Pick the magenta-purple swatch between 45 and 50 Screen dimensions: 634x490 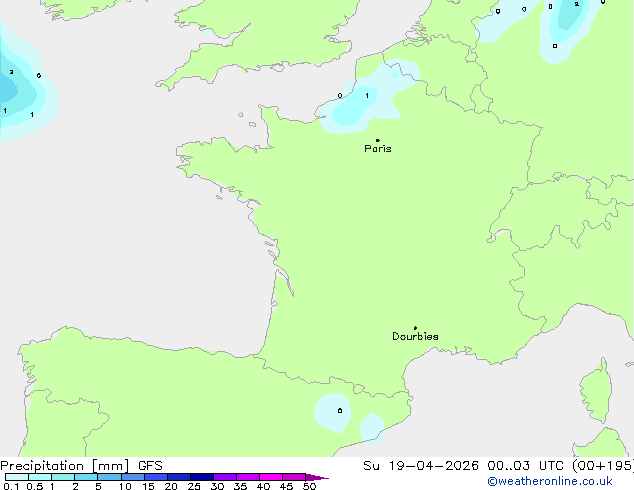point(294,477)
